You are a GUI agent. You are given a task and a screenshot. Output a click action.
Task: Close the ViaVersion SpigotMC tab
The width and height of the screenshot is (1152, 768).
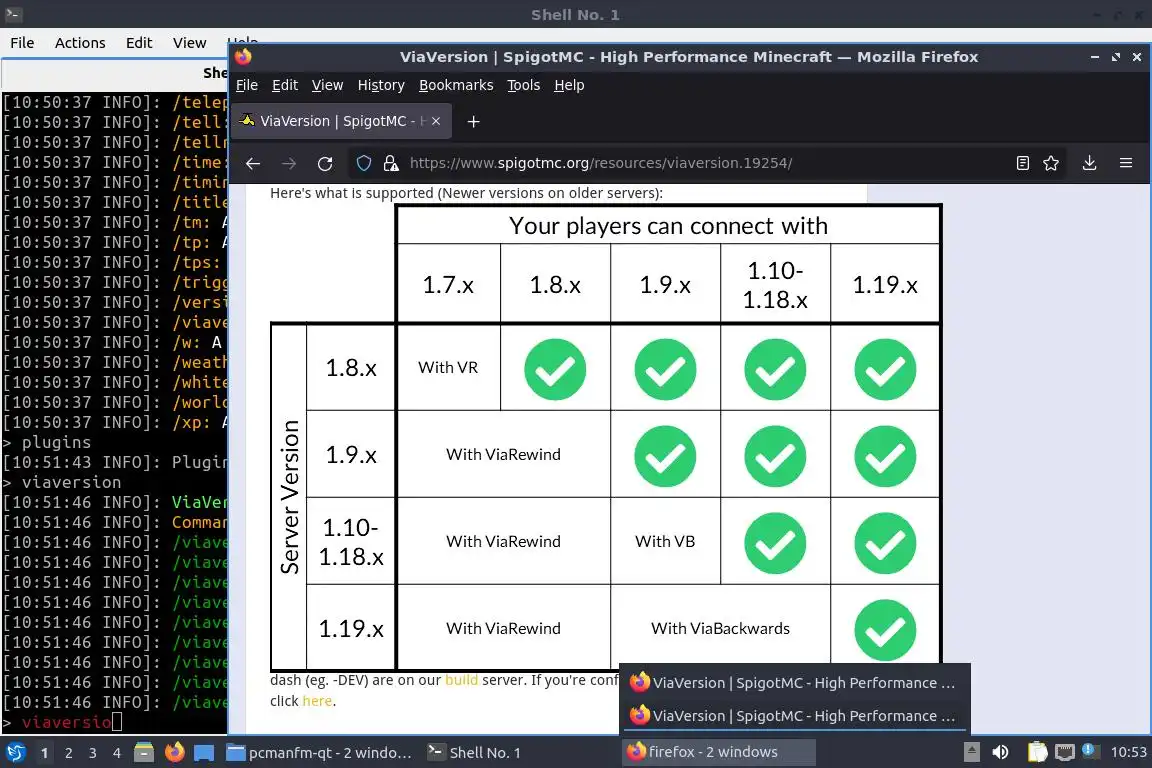pos(436,121)
